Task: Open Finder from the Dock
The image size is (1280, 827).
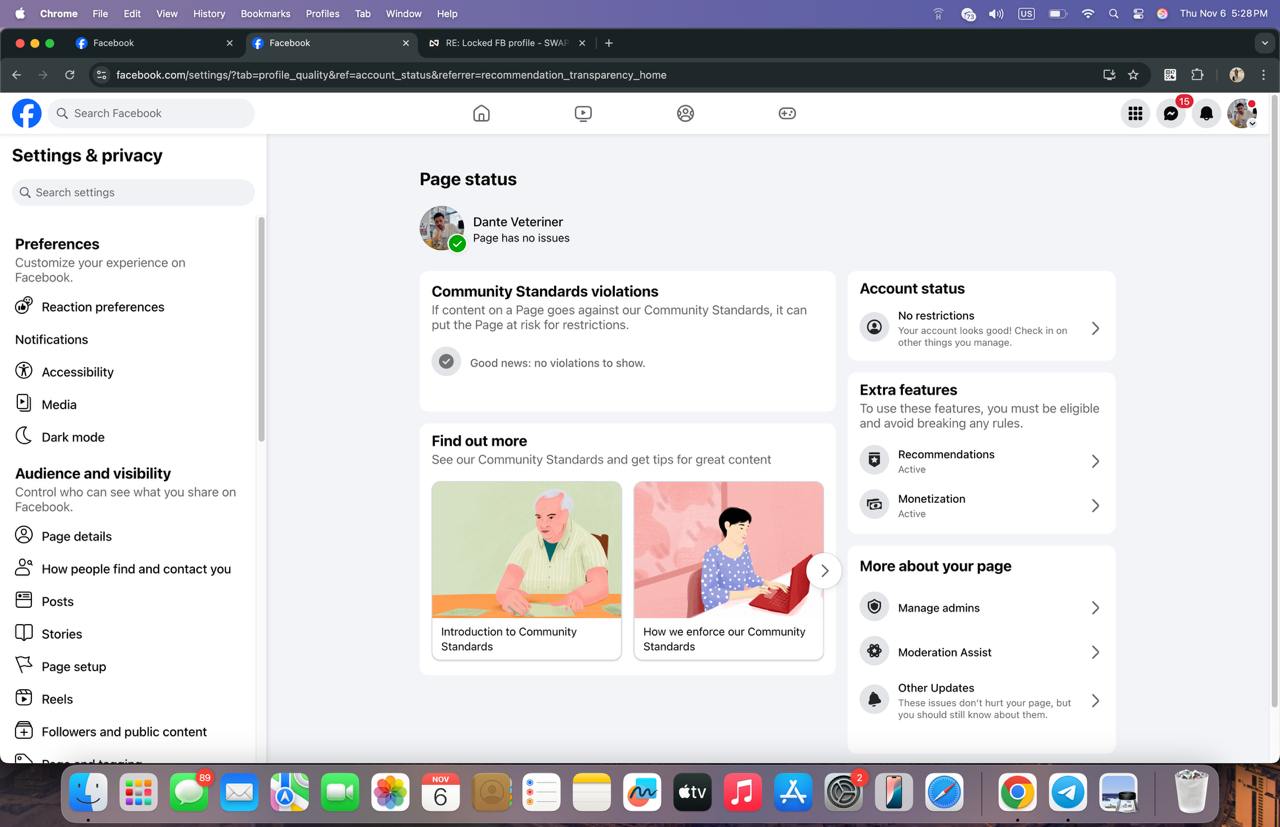Action: 88,793
